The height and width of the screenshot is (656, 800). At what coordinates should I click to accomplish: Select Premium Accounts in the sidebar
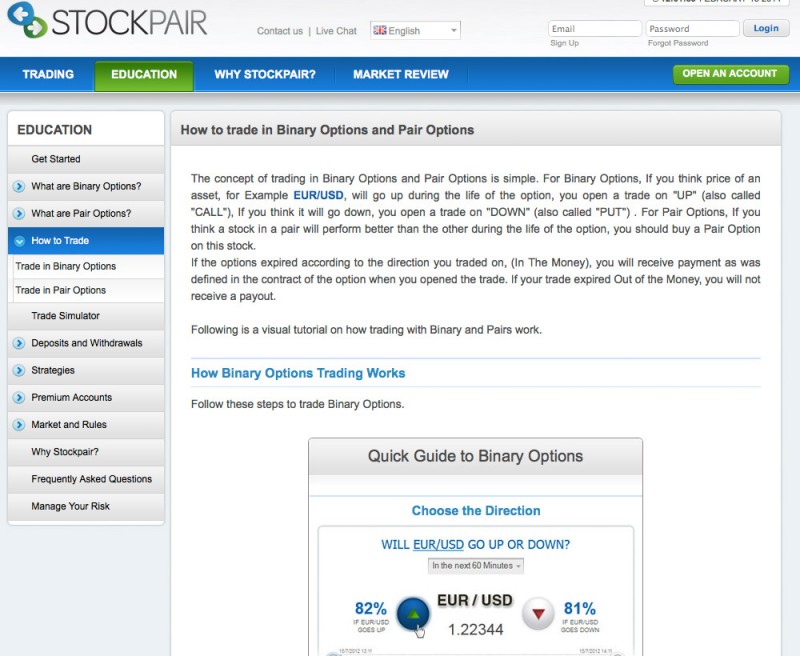pos(86,397)
